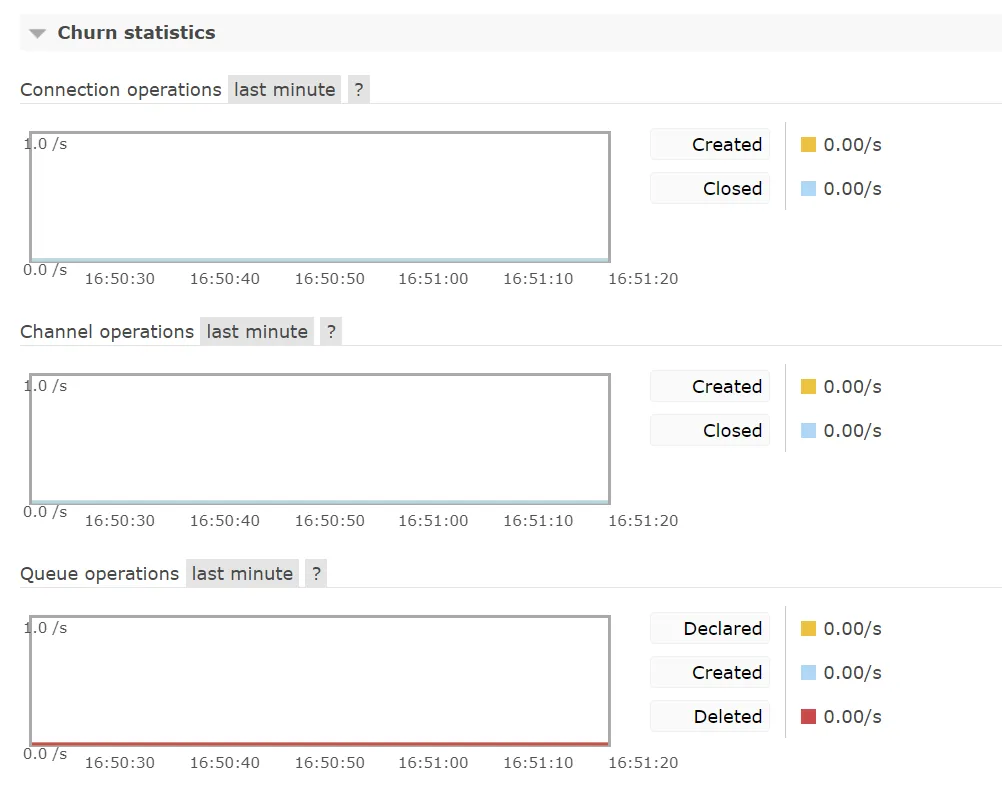Click yellow Created swatch under Connection operations
The height and width of the screenshot is (798, 1002).
(808, 144)
